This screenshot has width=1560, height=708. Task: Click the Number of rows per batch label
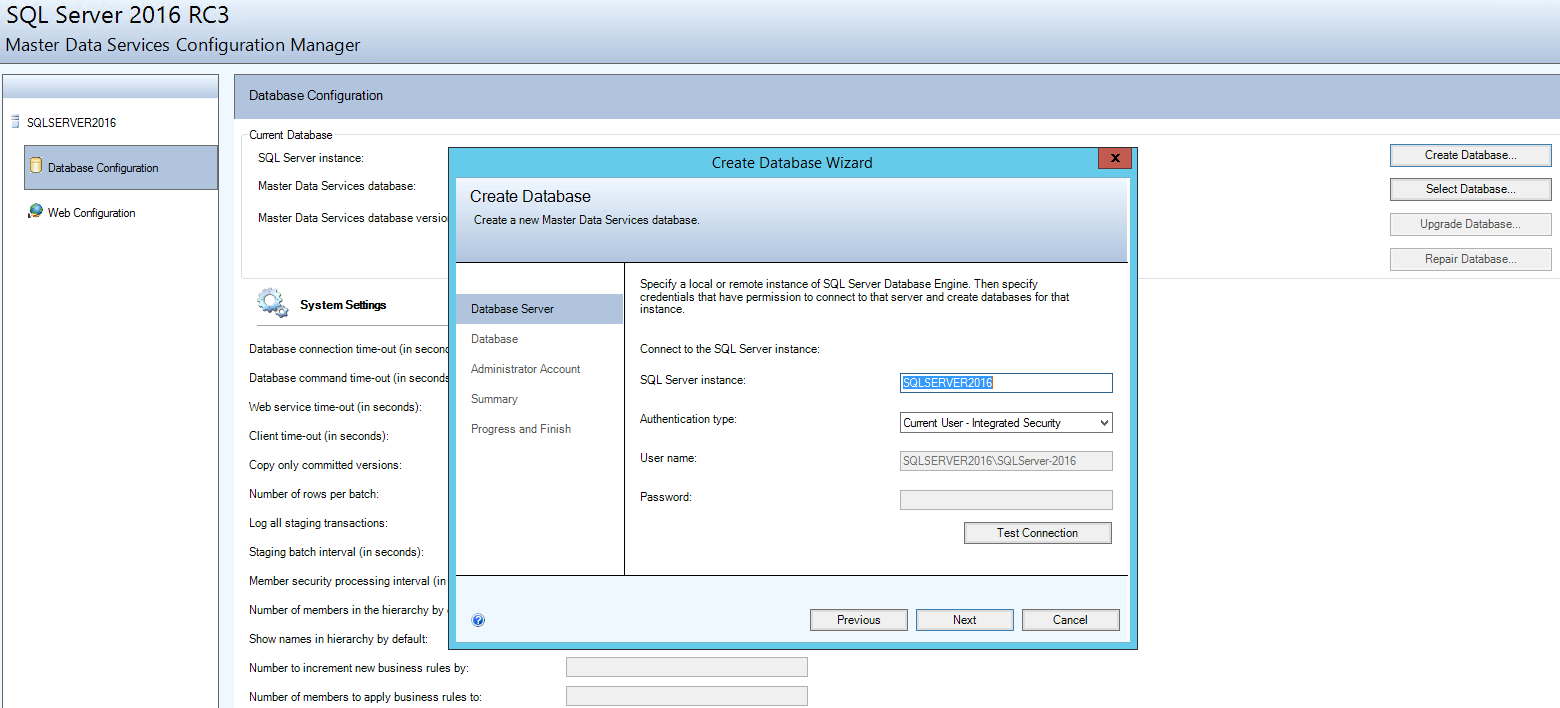[x=314, y=494]
